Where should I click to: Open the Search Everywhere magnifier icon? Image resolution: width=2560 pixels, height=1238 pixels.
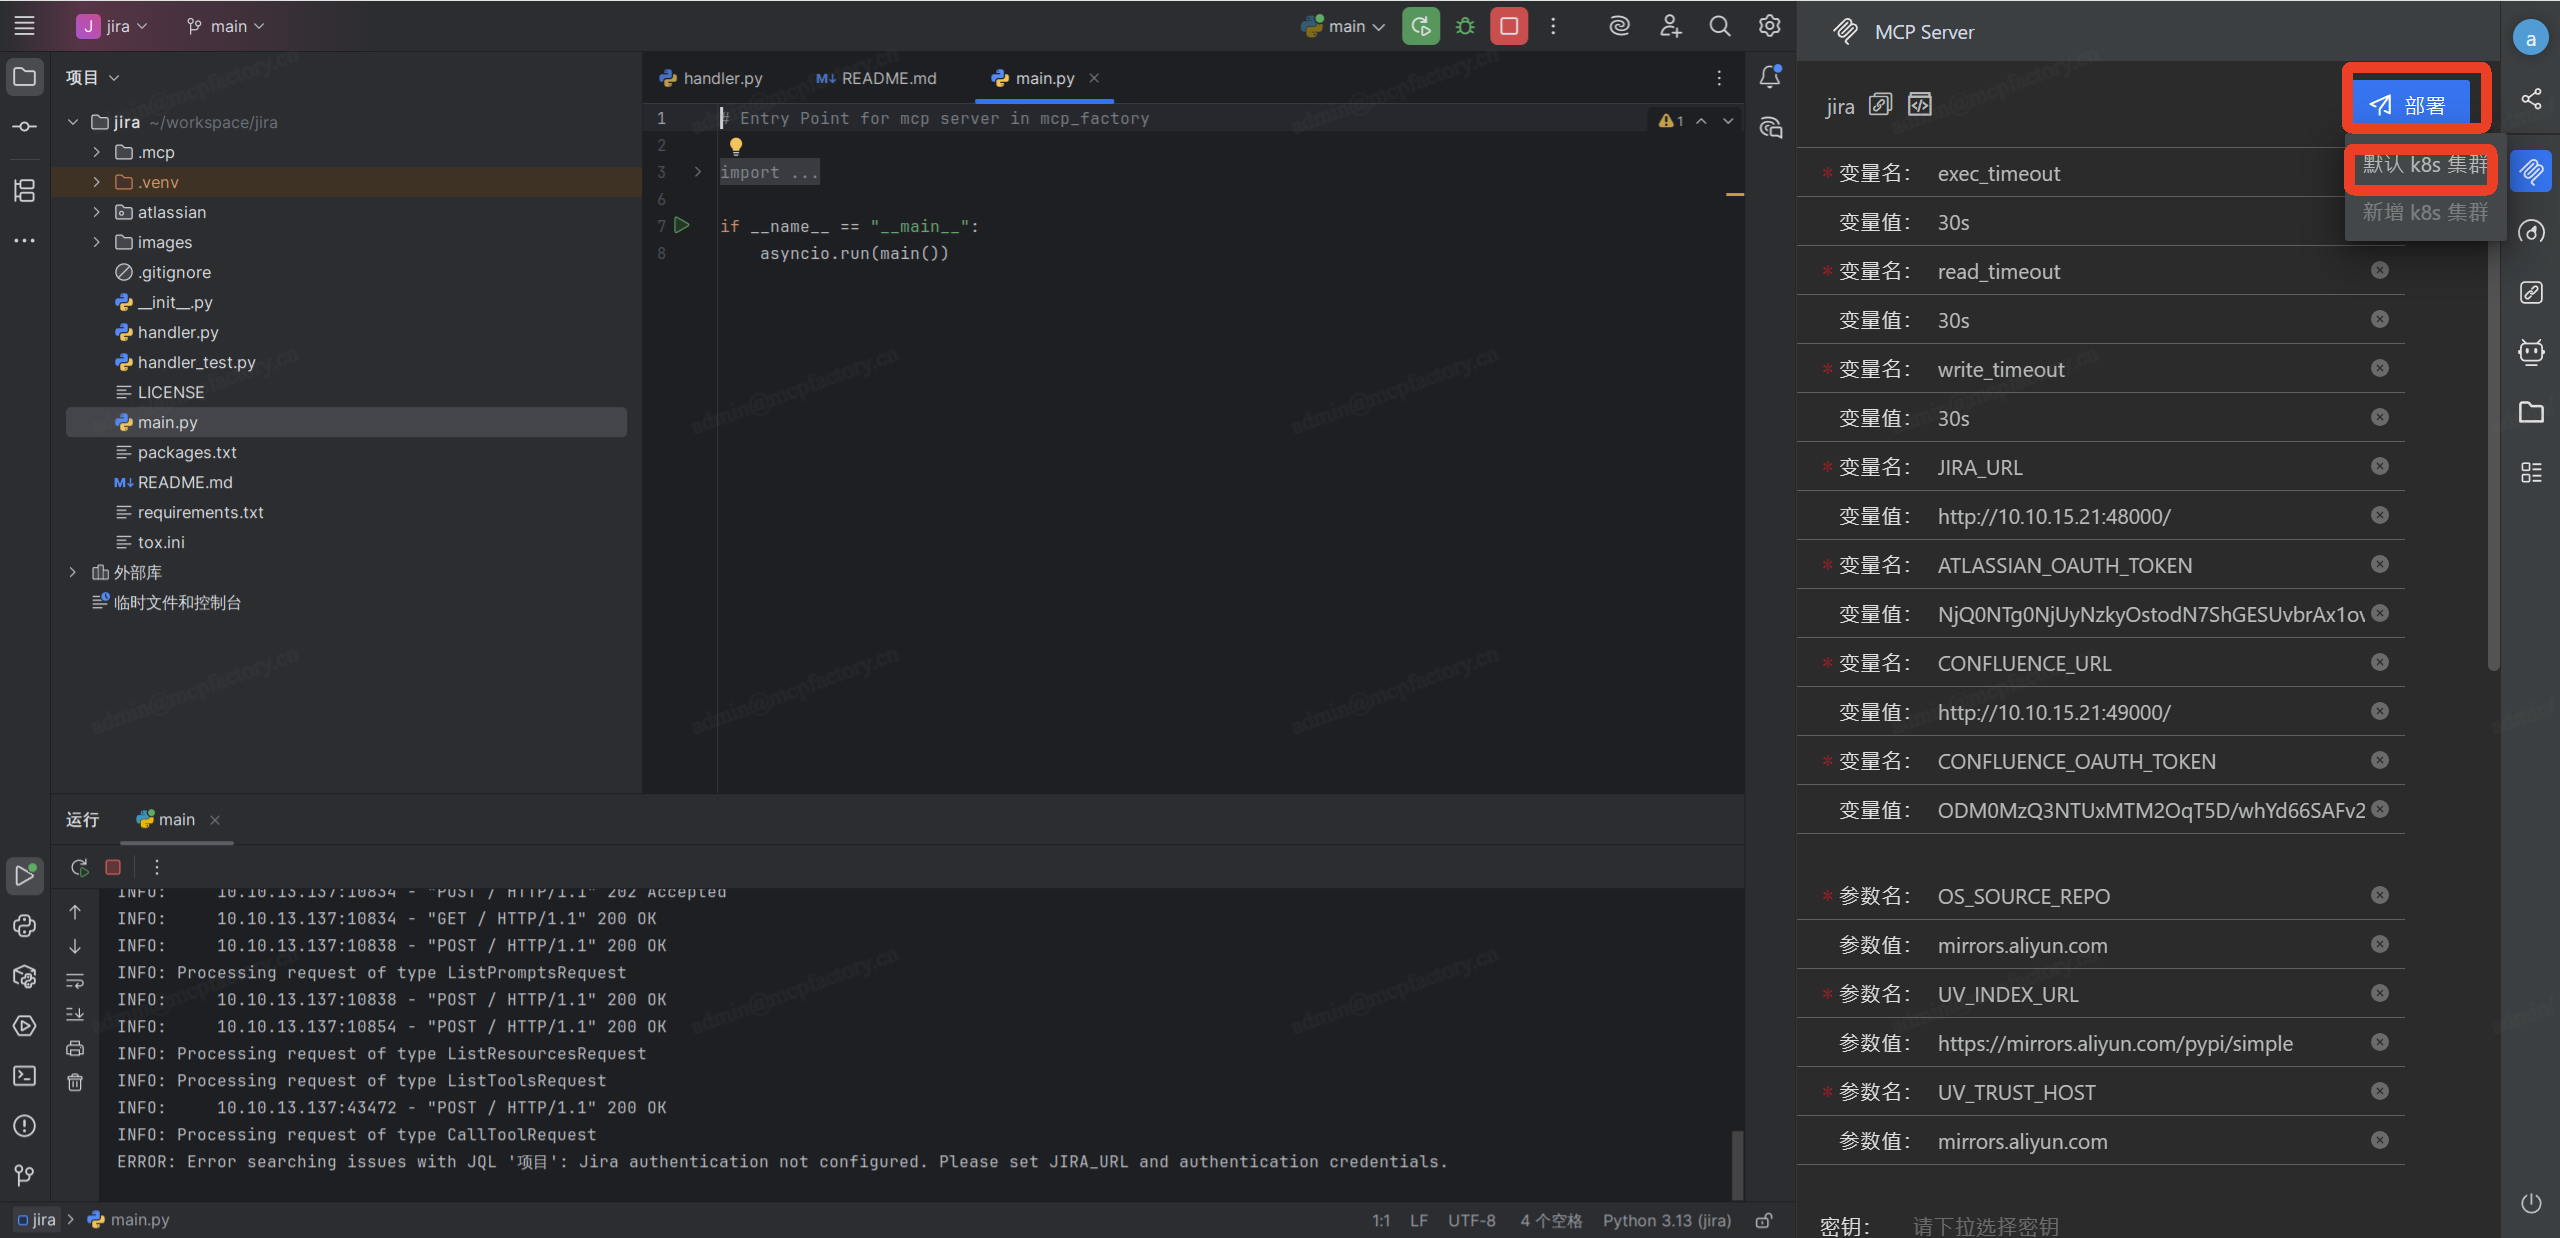pyautogui.click(x=1719, y=26)
